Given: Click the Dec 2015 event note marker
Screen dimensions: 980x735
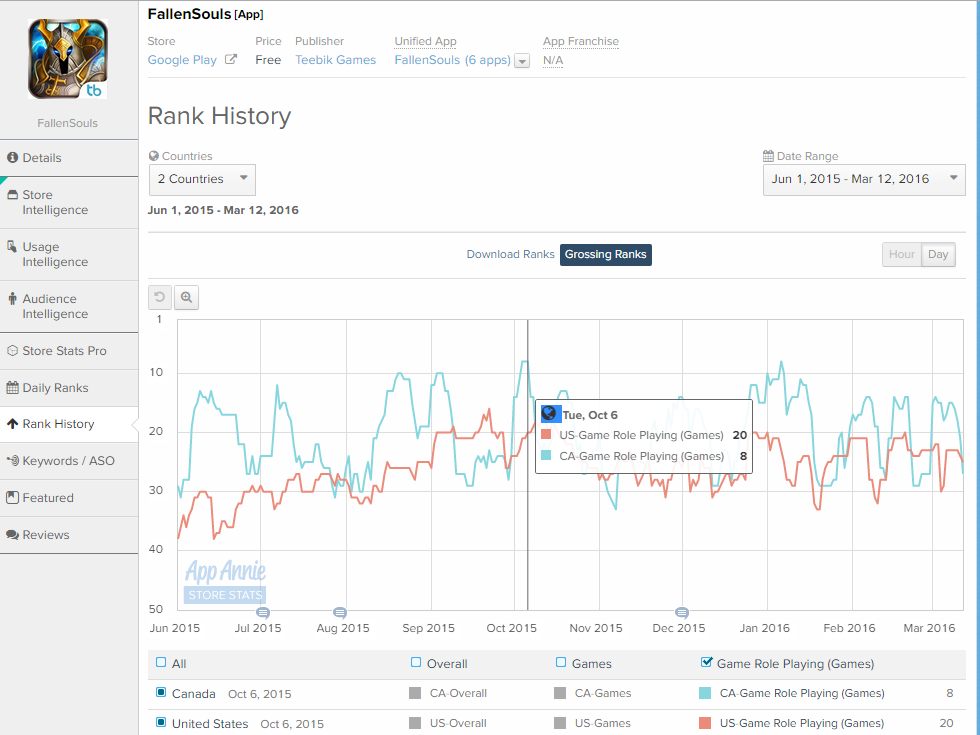Looking at the screenshot, I should pos(682,612).
